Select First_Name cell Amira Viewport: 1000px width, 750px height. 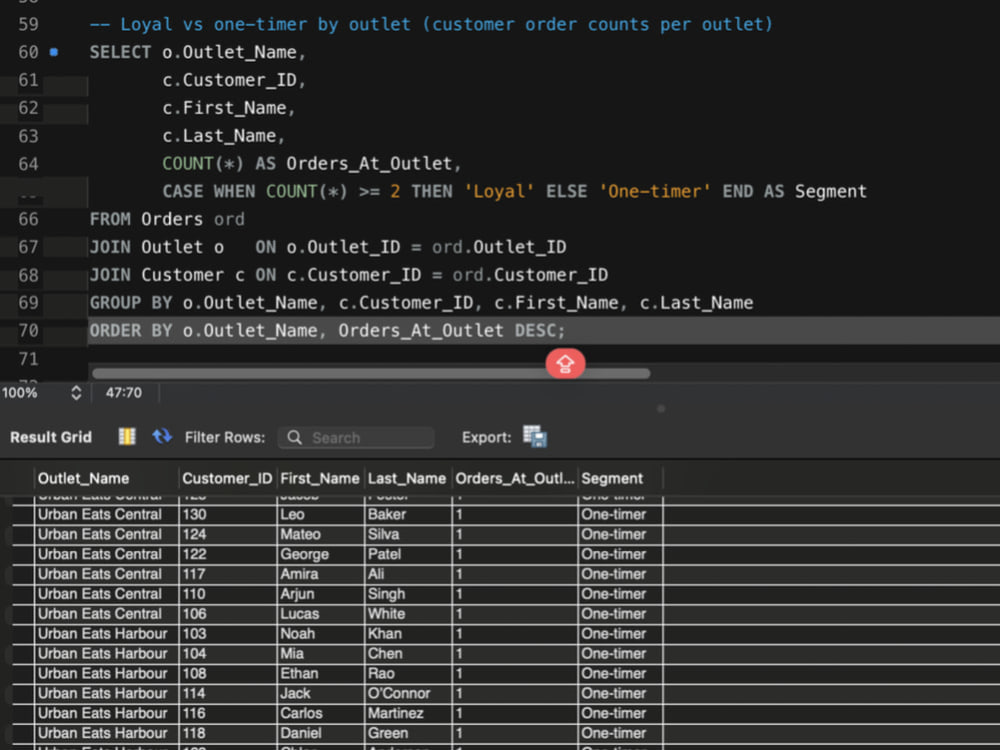321,574
